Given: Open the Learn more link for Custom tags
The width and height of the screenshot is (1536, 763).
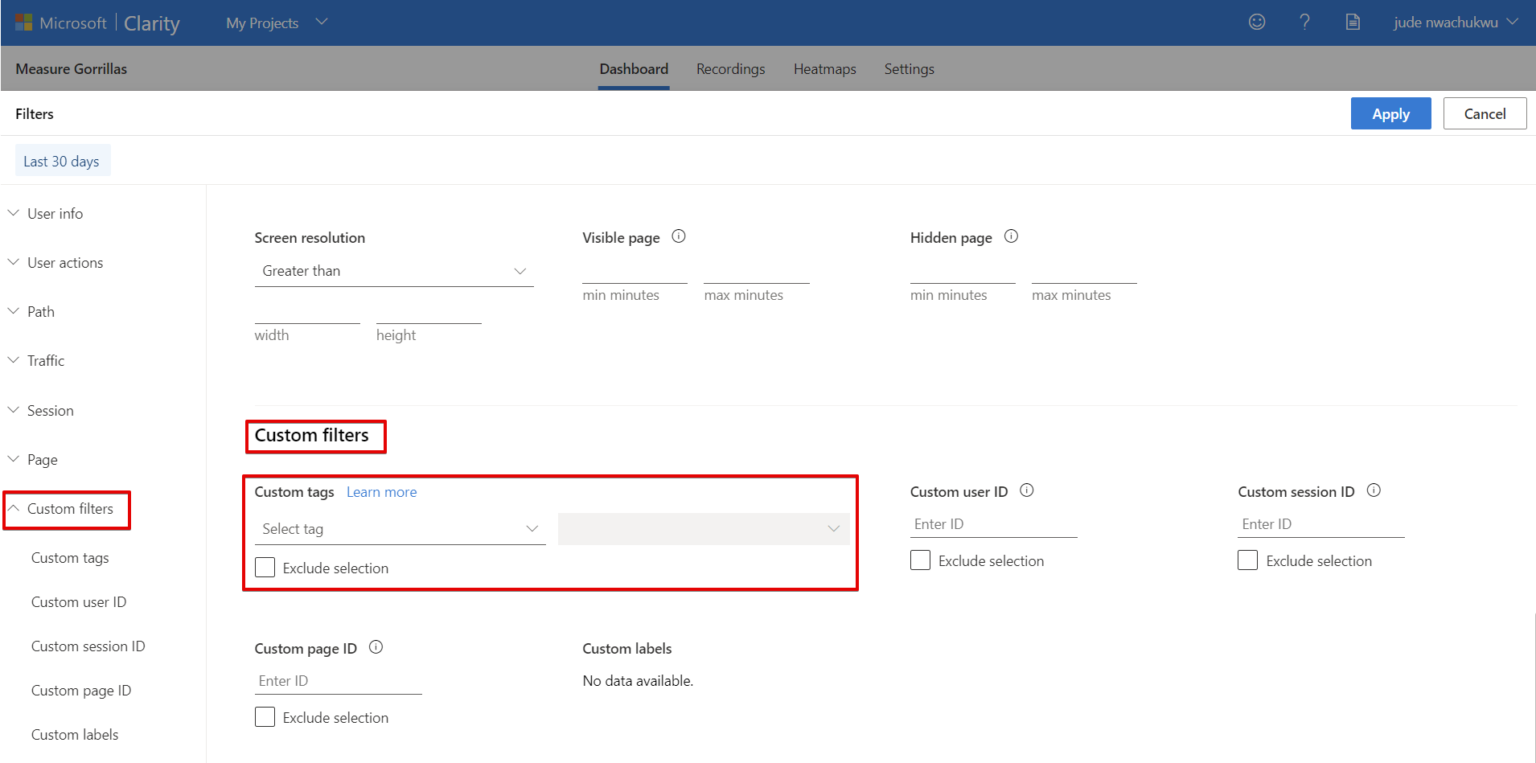Looking at the screenshot, I should coord(381,491).
